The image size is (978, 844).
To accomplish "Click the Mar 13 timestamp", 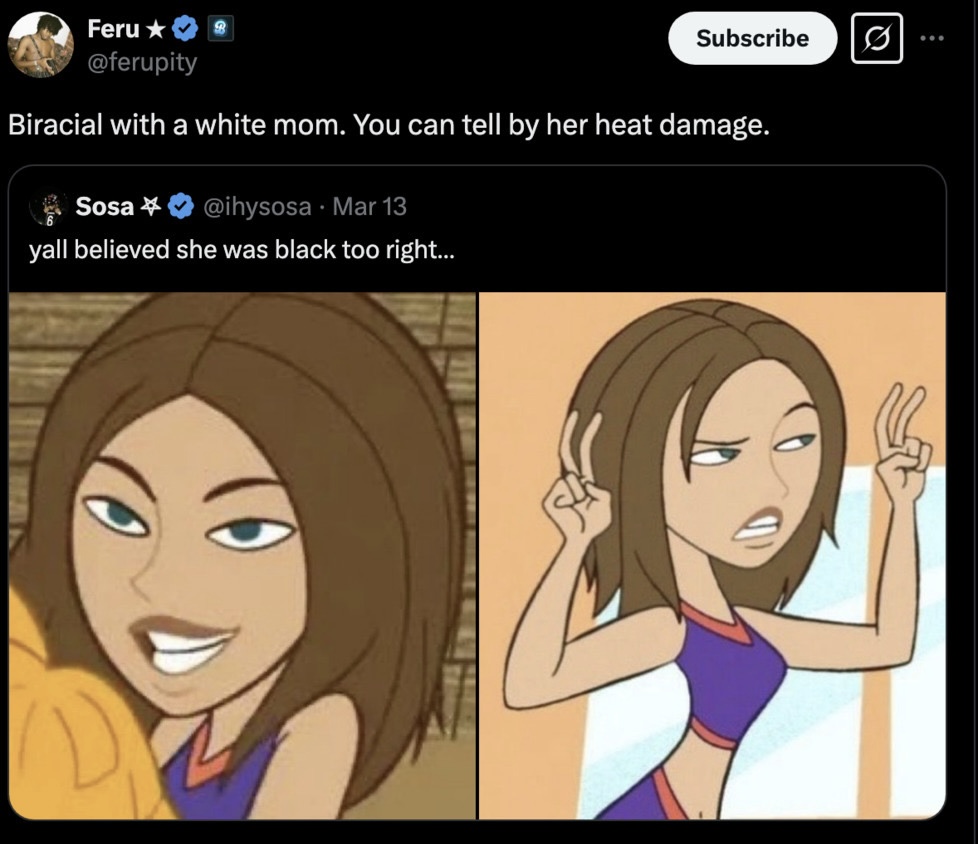I will point(369,206).
